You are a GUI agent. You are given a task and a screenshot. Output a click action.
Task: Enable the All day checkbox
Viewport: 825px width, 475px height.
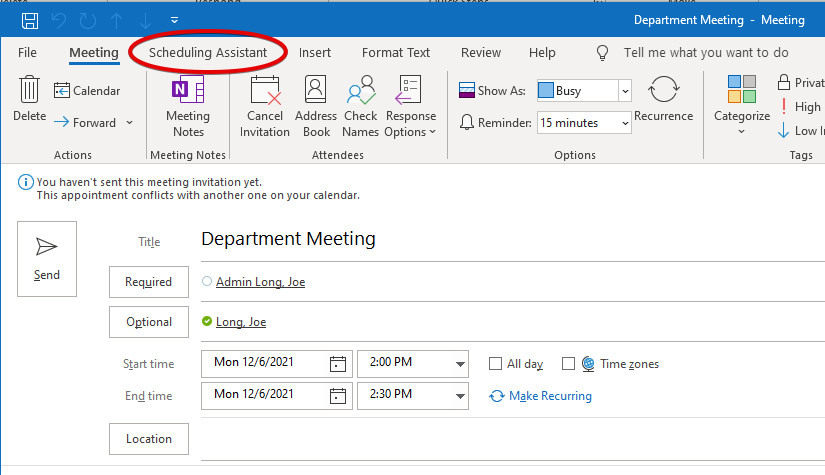[495, 364]
